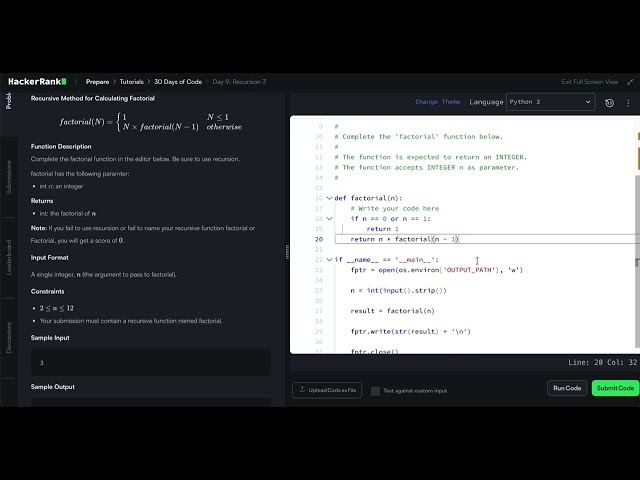
Task: Click the Upload Code as File button
Action: [327, 390]
